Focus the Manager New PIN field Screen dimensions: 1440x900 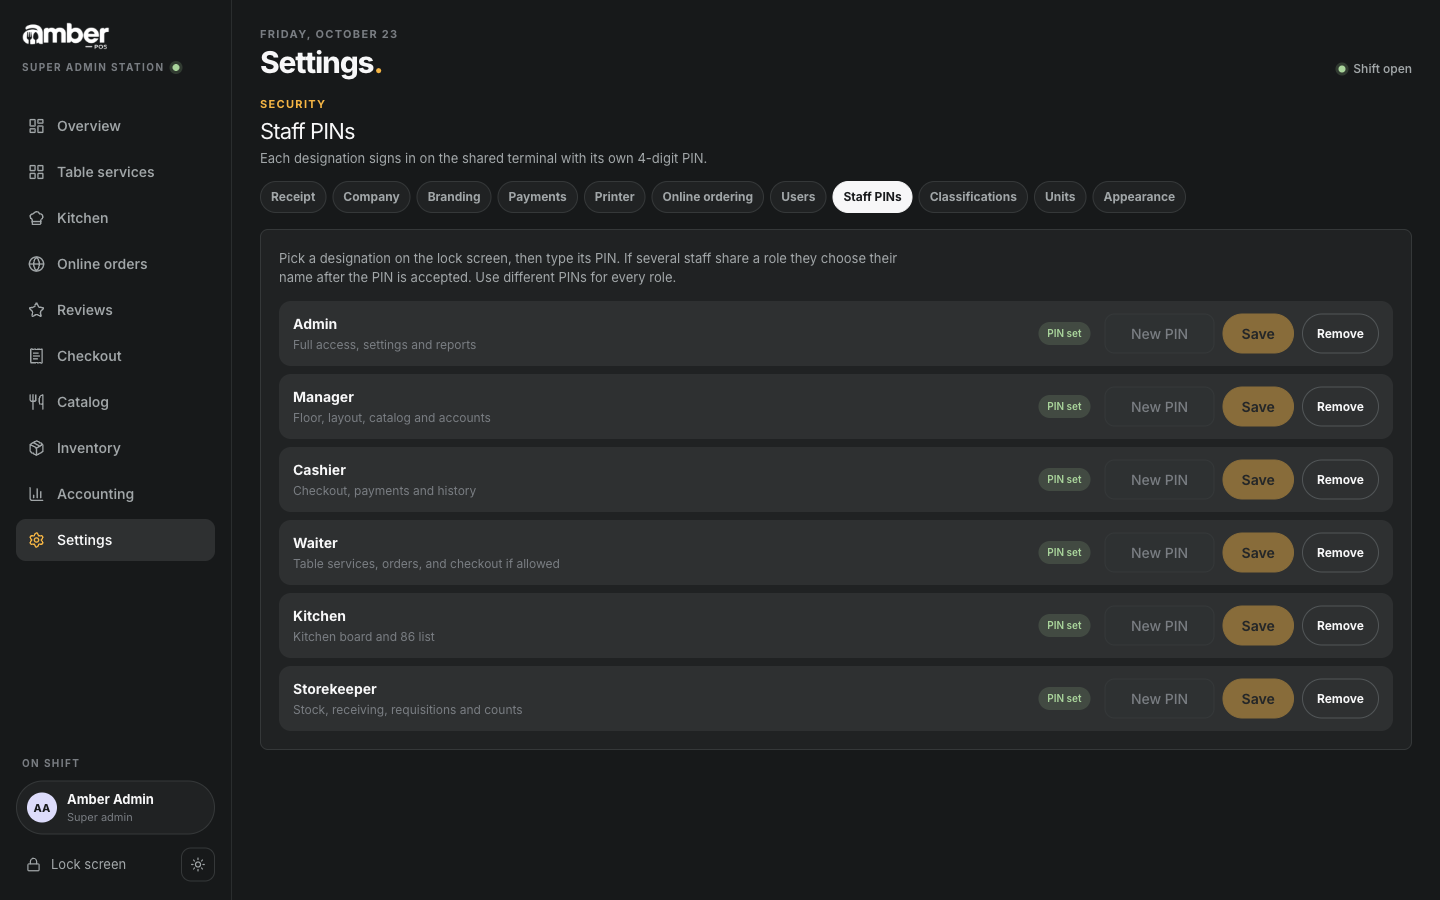[1159, 407]
